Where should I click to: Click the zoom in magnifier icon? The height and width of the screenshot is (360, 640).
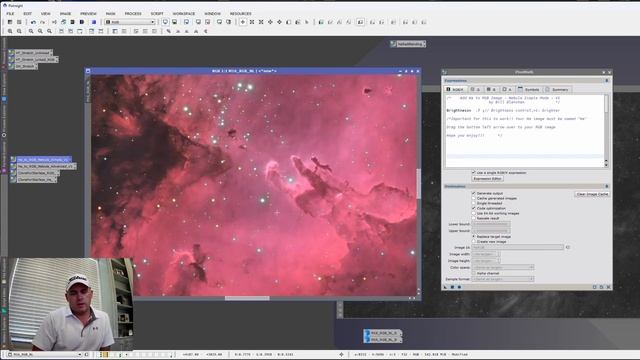click(10, 31)
